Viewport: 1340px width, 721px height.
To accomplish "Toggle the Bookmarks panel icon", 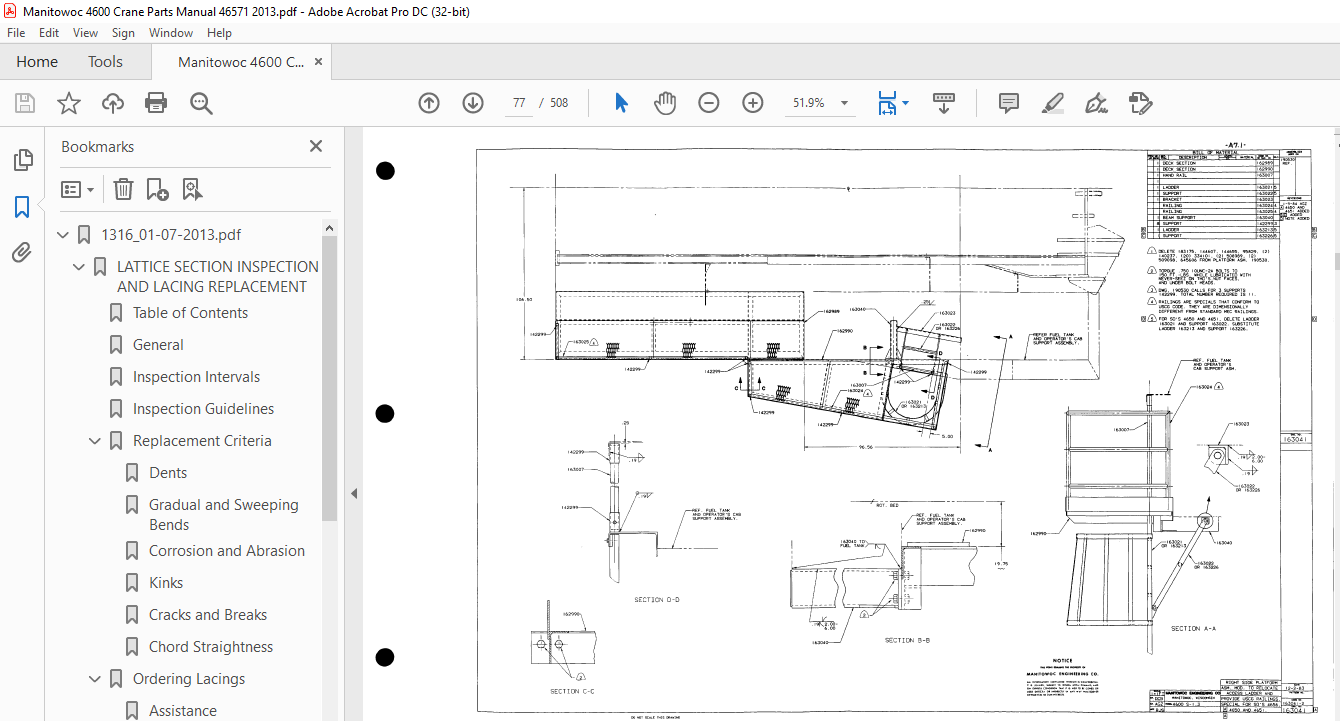I will tap(22, 207).
